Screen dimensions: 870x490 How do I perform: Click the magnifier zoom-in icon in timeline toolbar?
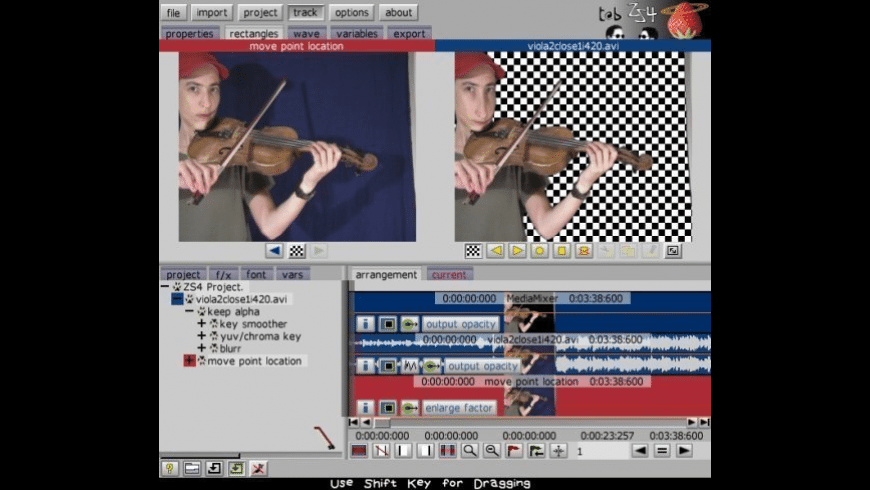pyautogui.click(x=470, y=451)
